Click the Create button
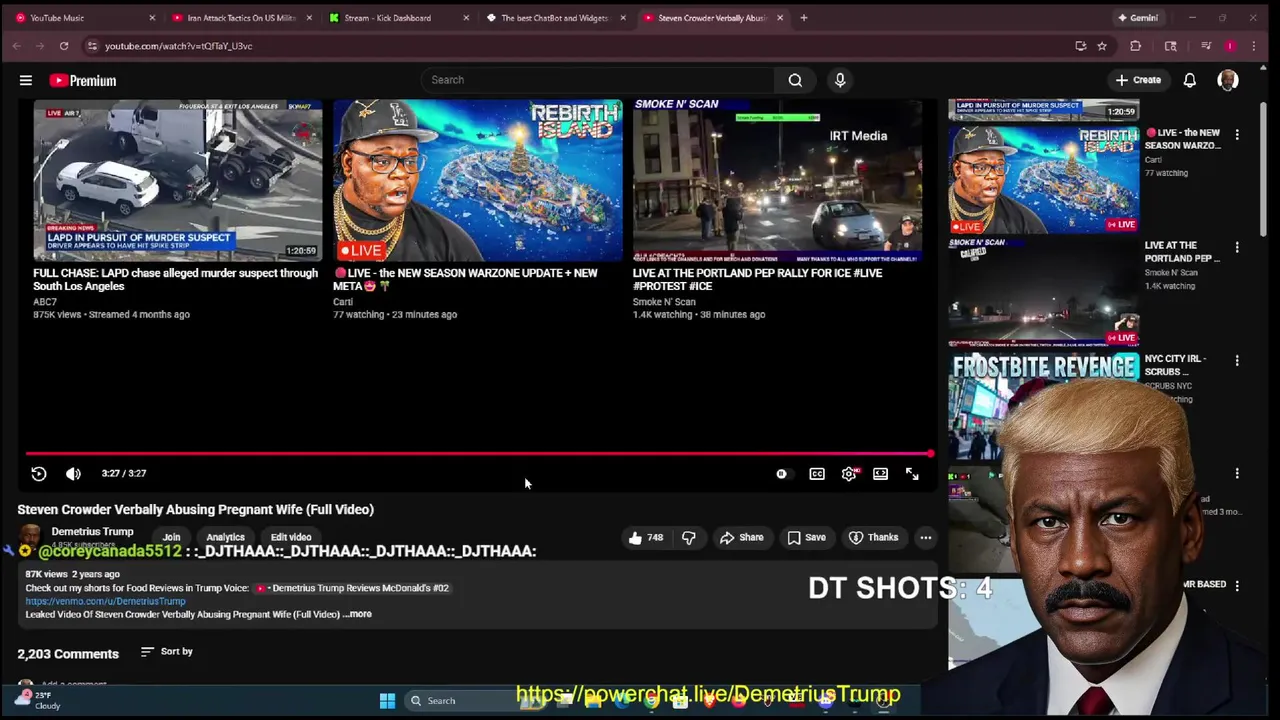 click(x=1138, y=80)
